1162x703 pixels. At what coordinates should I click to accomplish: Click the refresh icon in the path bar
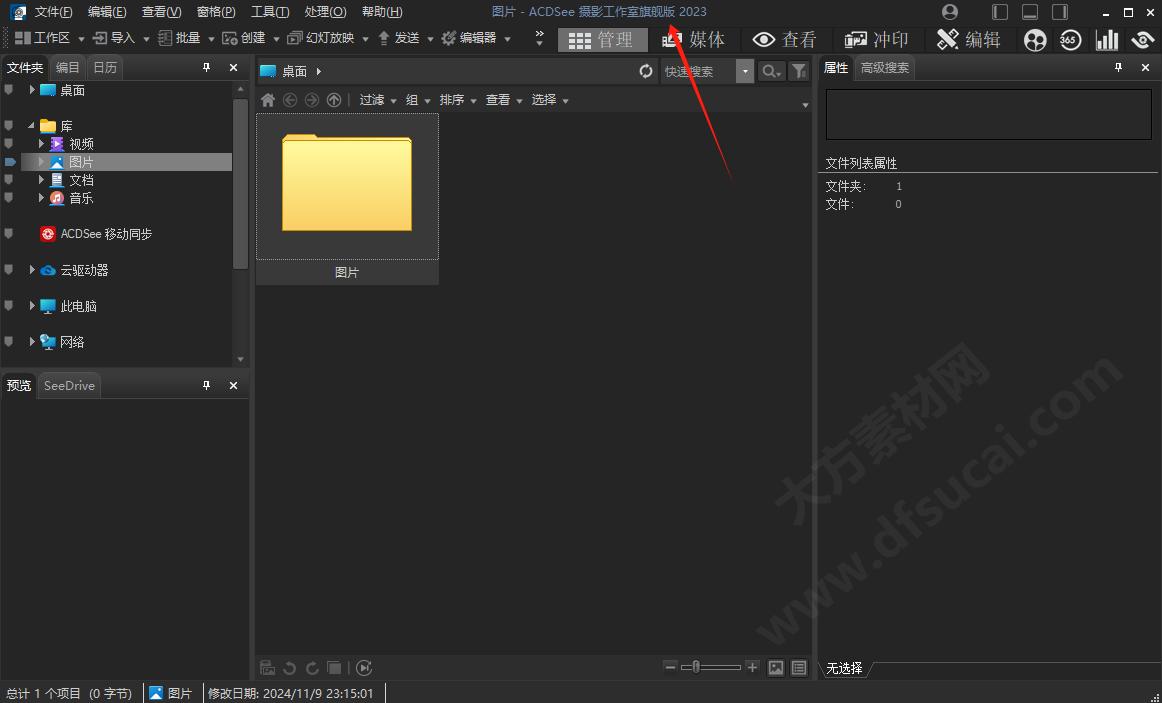[x=645, y=71]
